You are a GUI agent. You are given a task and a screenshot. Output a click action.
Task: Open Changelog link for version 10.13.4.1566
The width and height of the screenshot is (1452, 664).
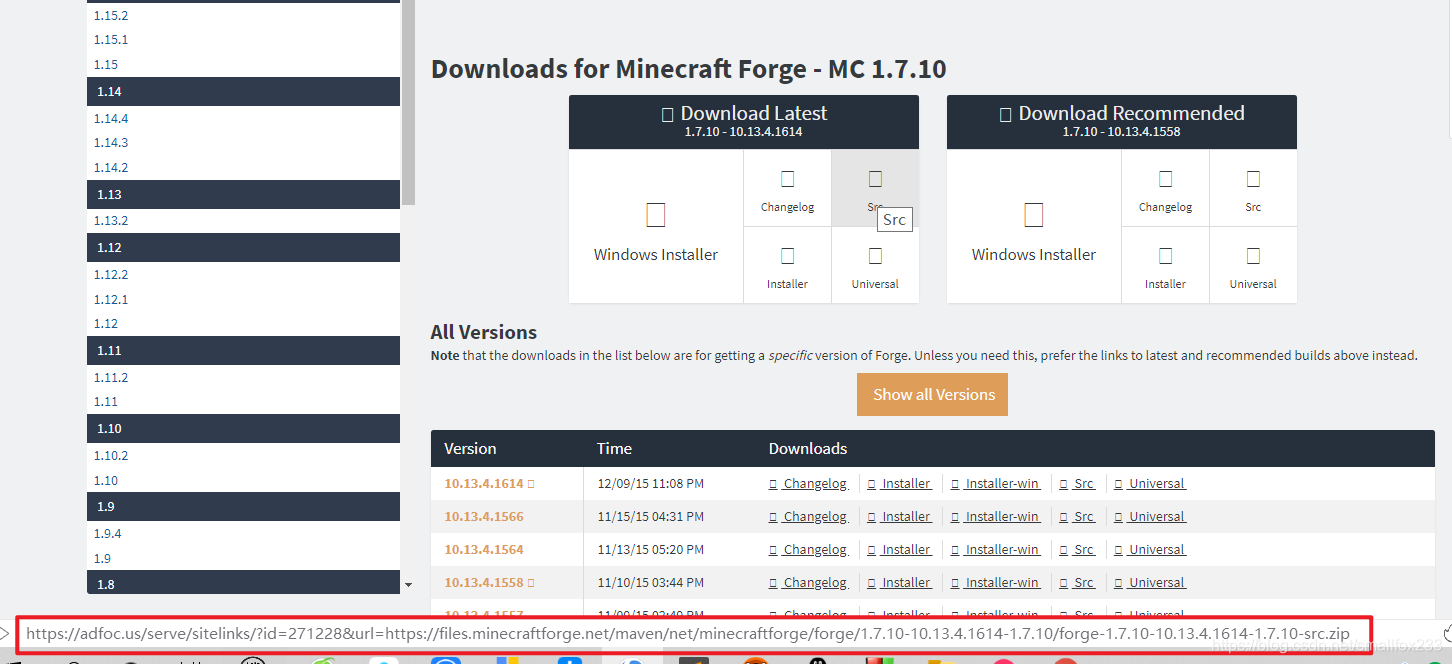click(808, 517)
